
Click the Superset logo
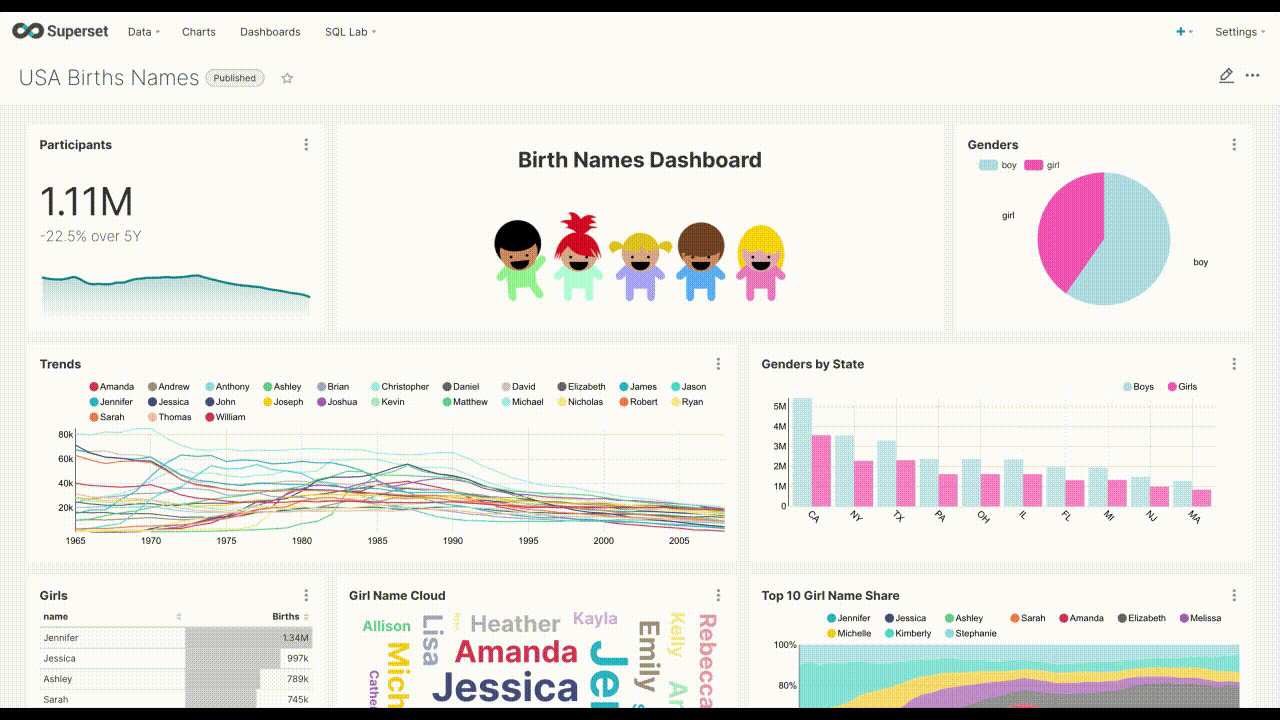click(60, 31)
